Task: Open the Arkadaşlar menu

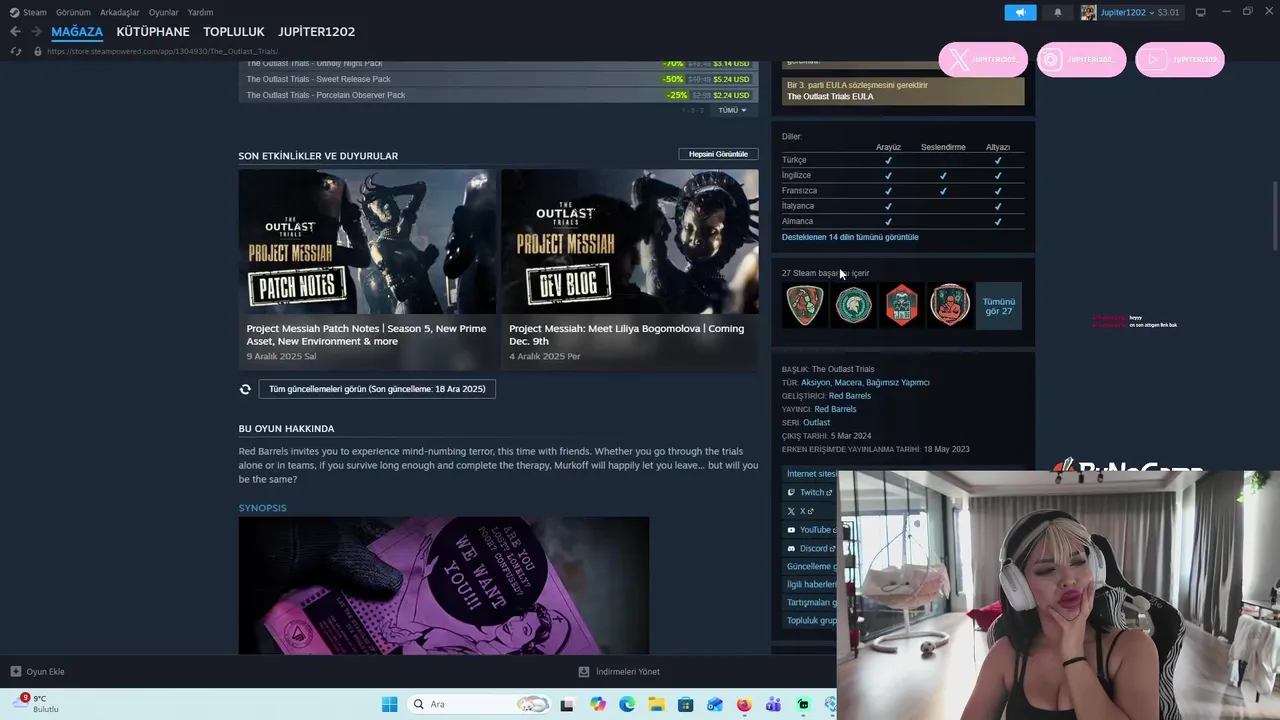Action: click(120, 12)
